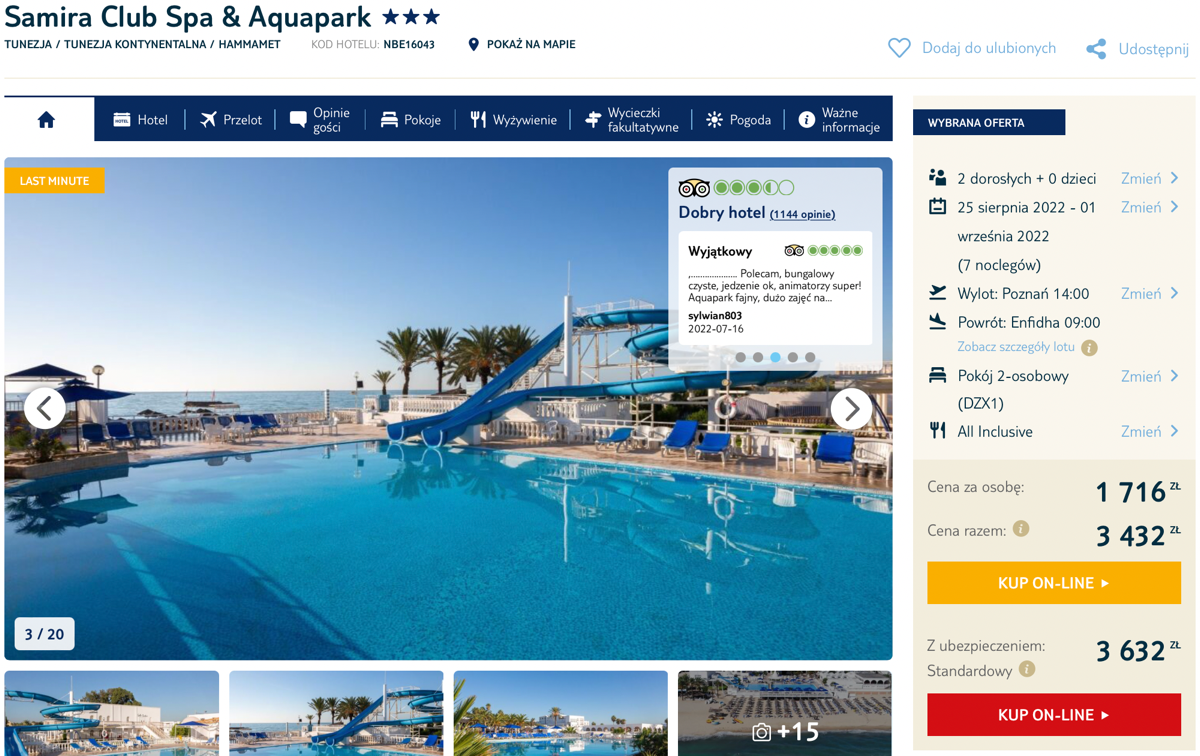
Task: Open the Pogoda tab
Action: (x=738, y=120)
